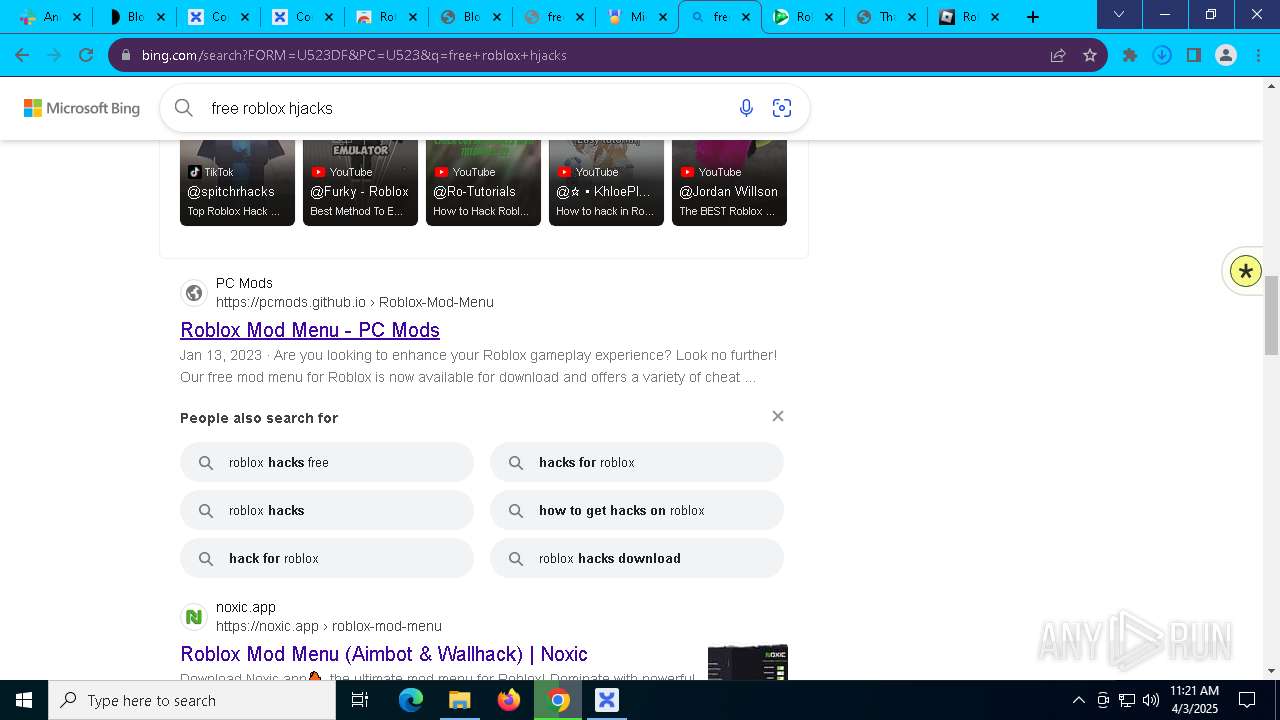The image size is (1280, 720).
Task: Show hidden system tray icons
Action: (x=1078, y=700)
